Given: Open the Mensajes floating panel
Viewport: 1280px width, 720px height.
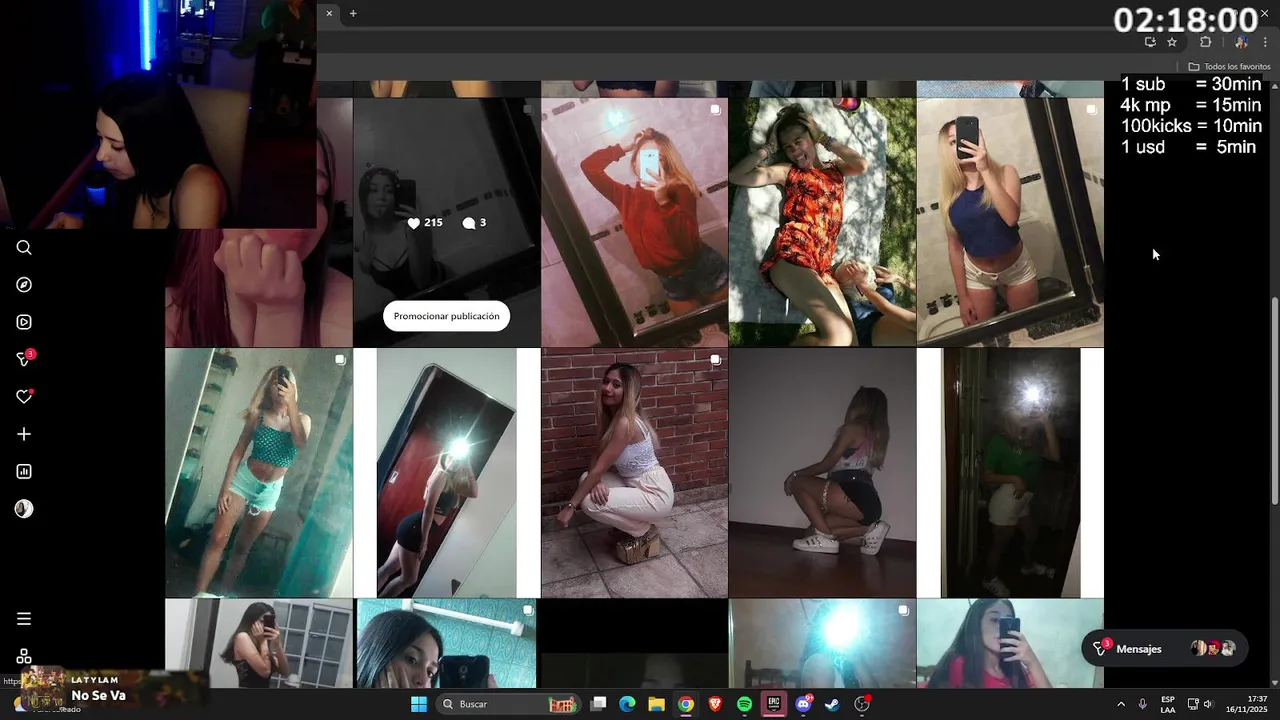Looking at the screenshot, I should tap(1164, 649).
